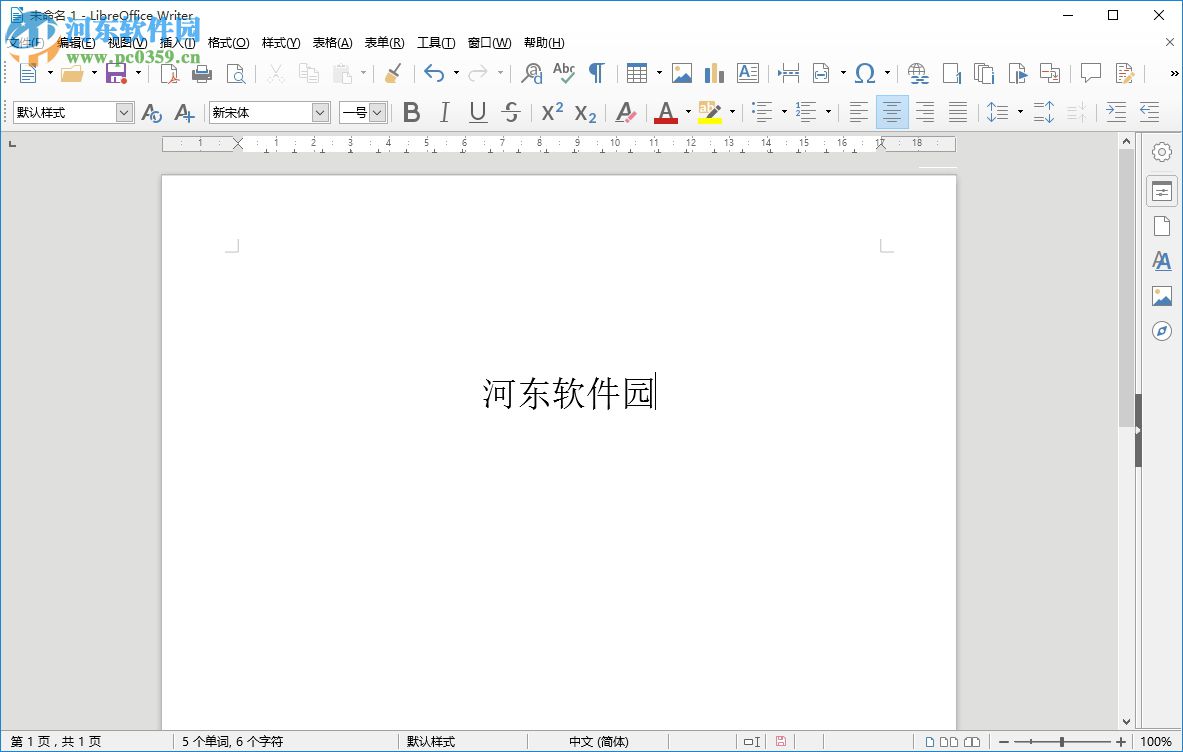Insert a table into the document

(636, 73)
